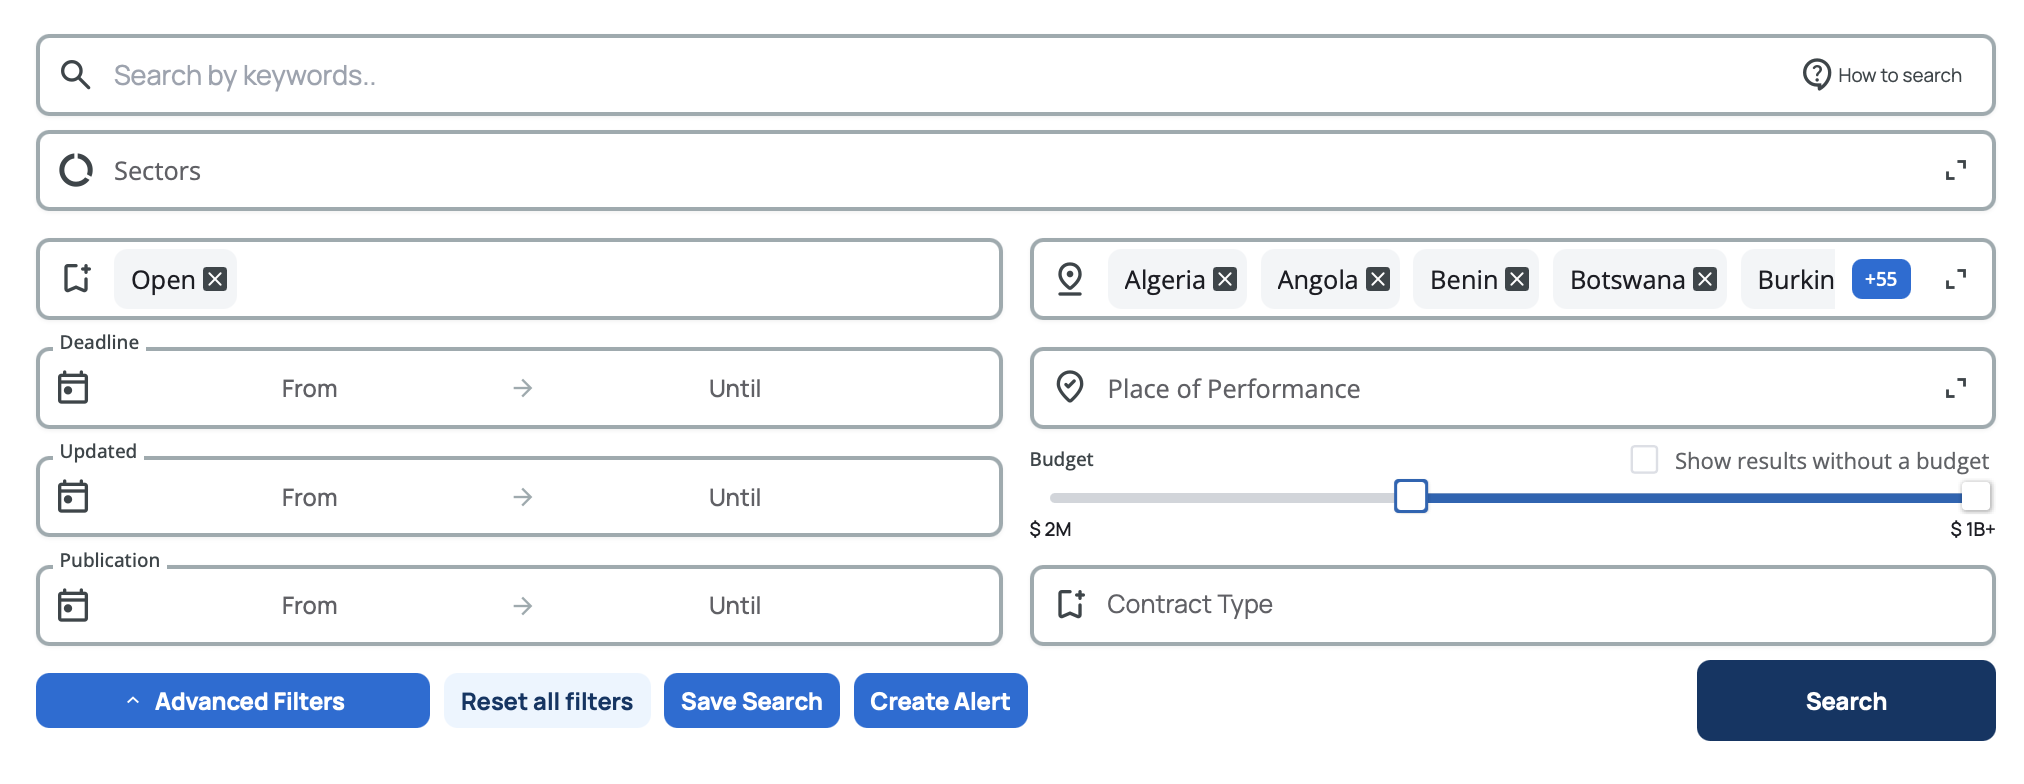Click the Place of Performance pin icon
This screenshot has height=784, width=2024.
click(1070, 388)
